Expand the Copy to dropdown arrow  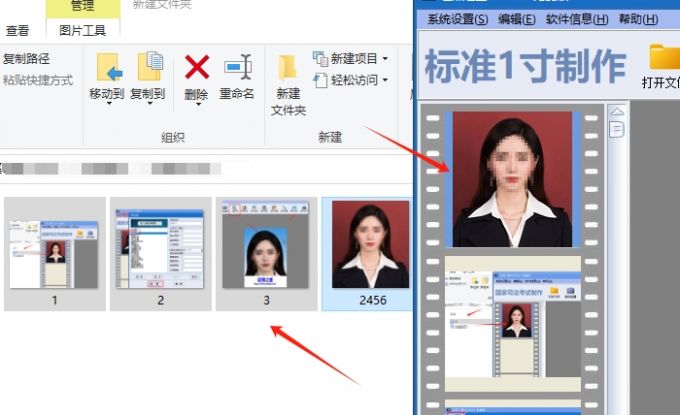(149, 104)
